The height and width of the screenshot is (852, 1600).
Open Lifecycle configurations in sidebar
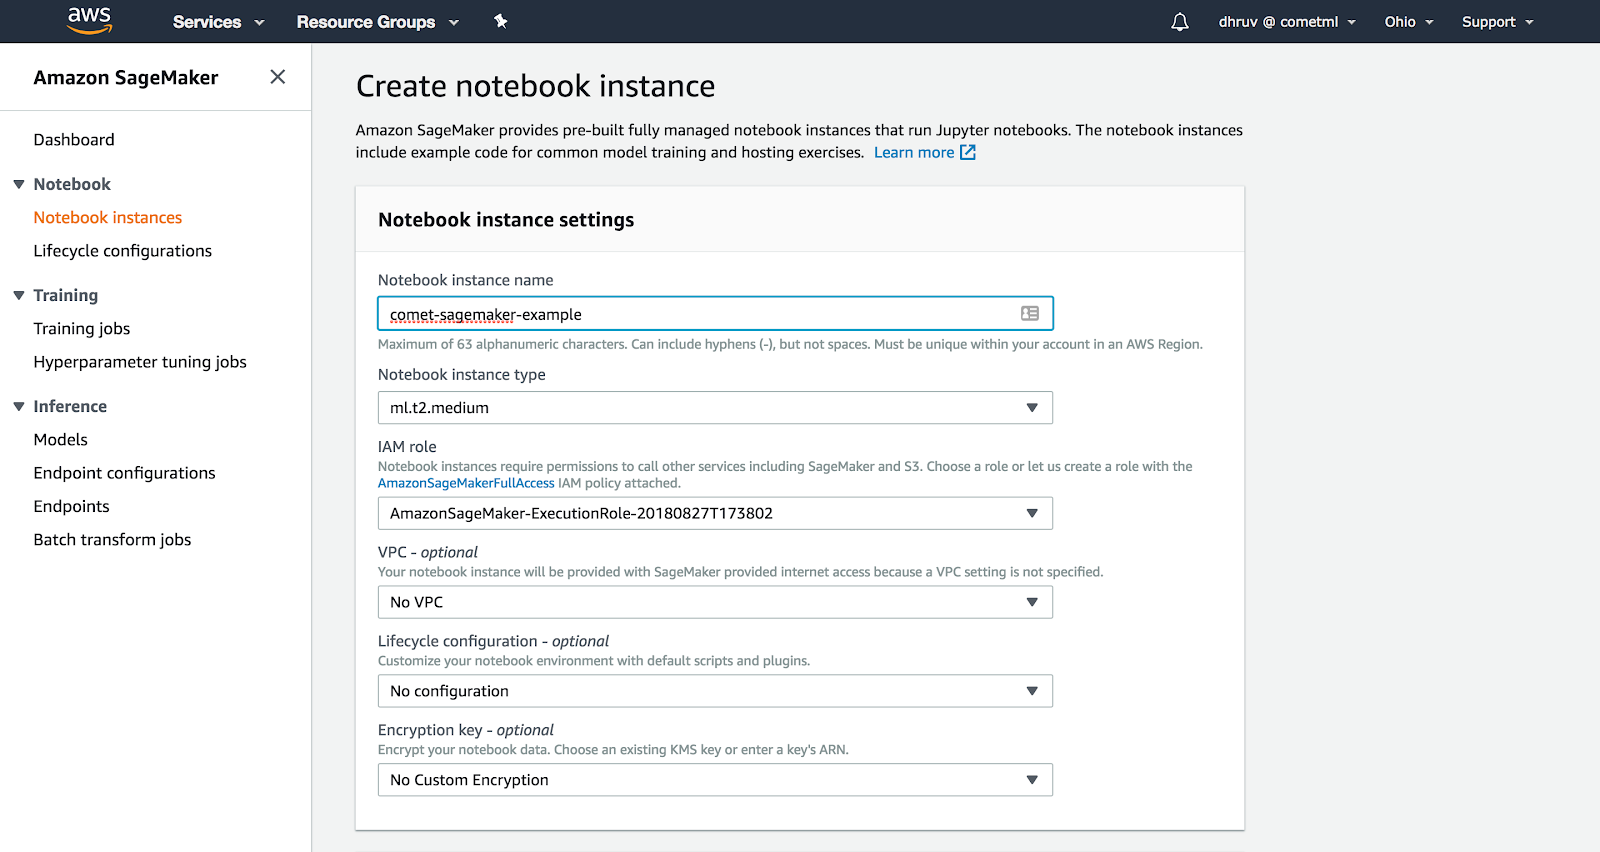pyautogui.click(x=123, y=251)
